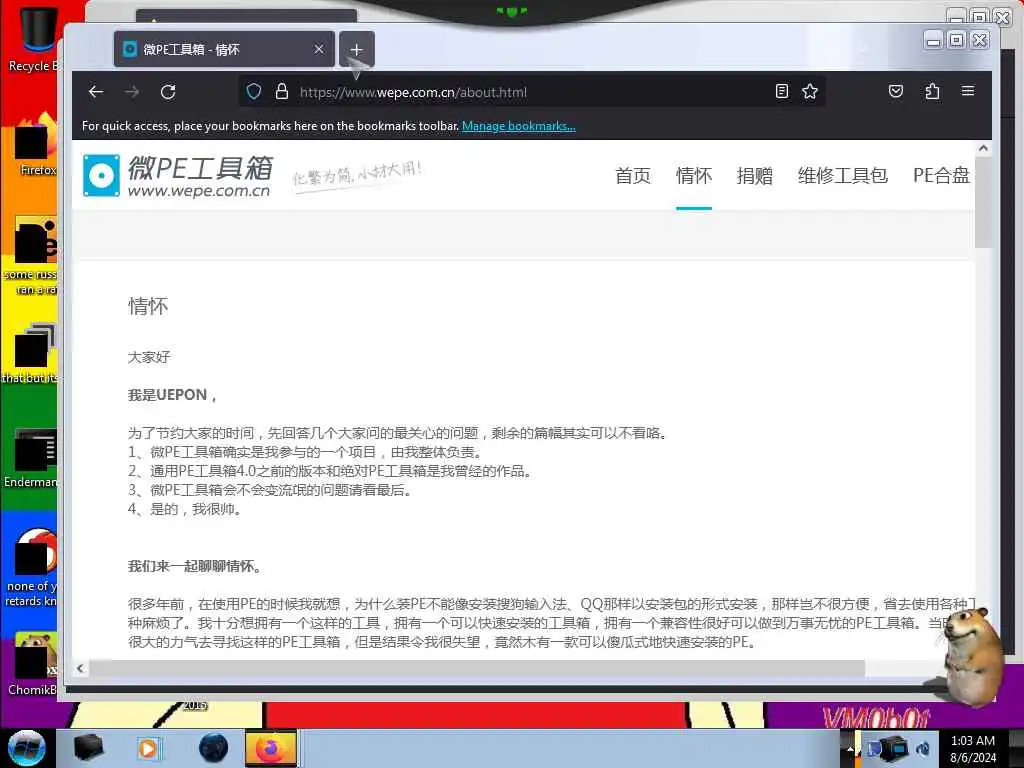Click the 大家好 greeting text
This screenshot has width=1024, height=768.
[149, 357]
